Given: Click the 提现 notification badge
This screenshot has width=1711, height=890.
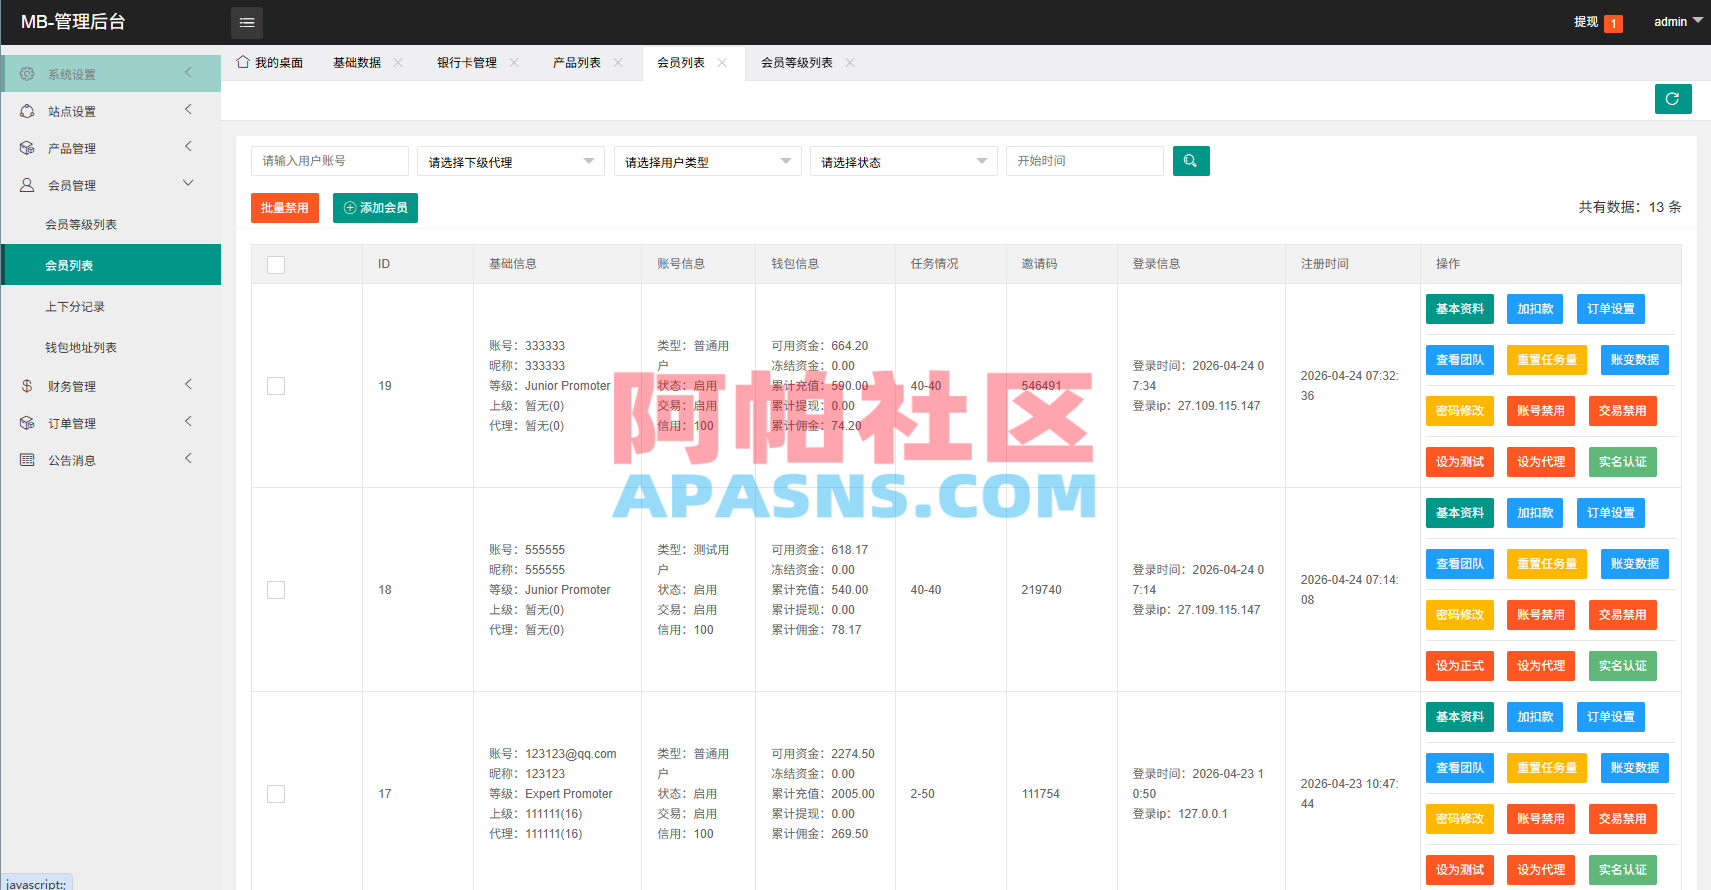Looking at the screenshot, I should click(1613, 23).
